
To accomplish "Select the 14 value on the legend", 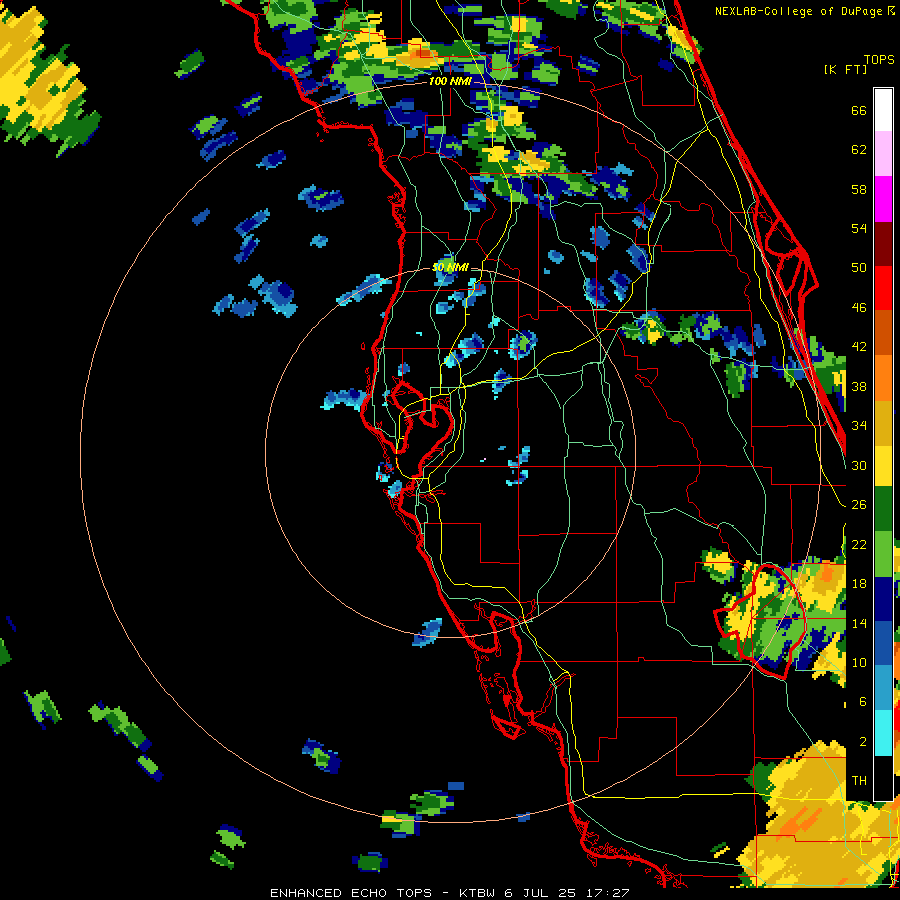I will 859,623.
